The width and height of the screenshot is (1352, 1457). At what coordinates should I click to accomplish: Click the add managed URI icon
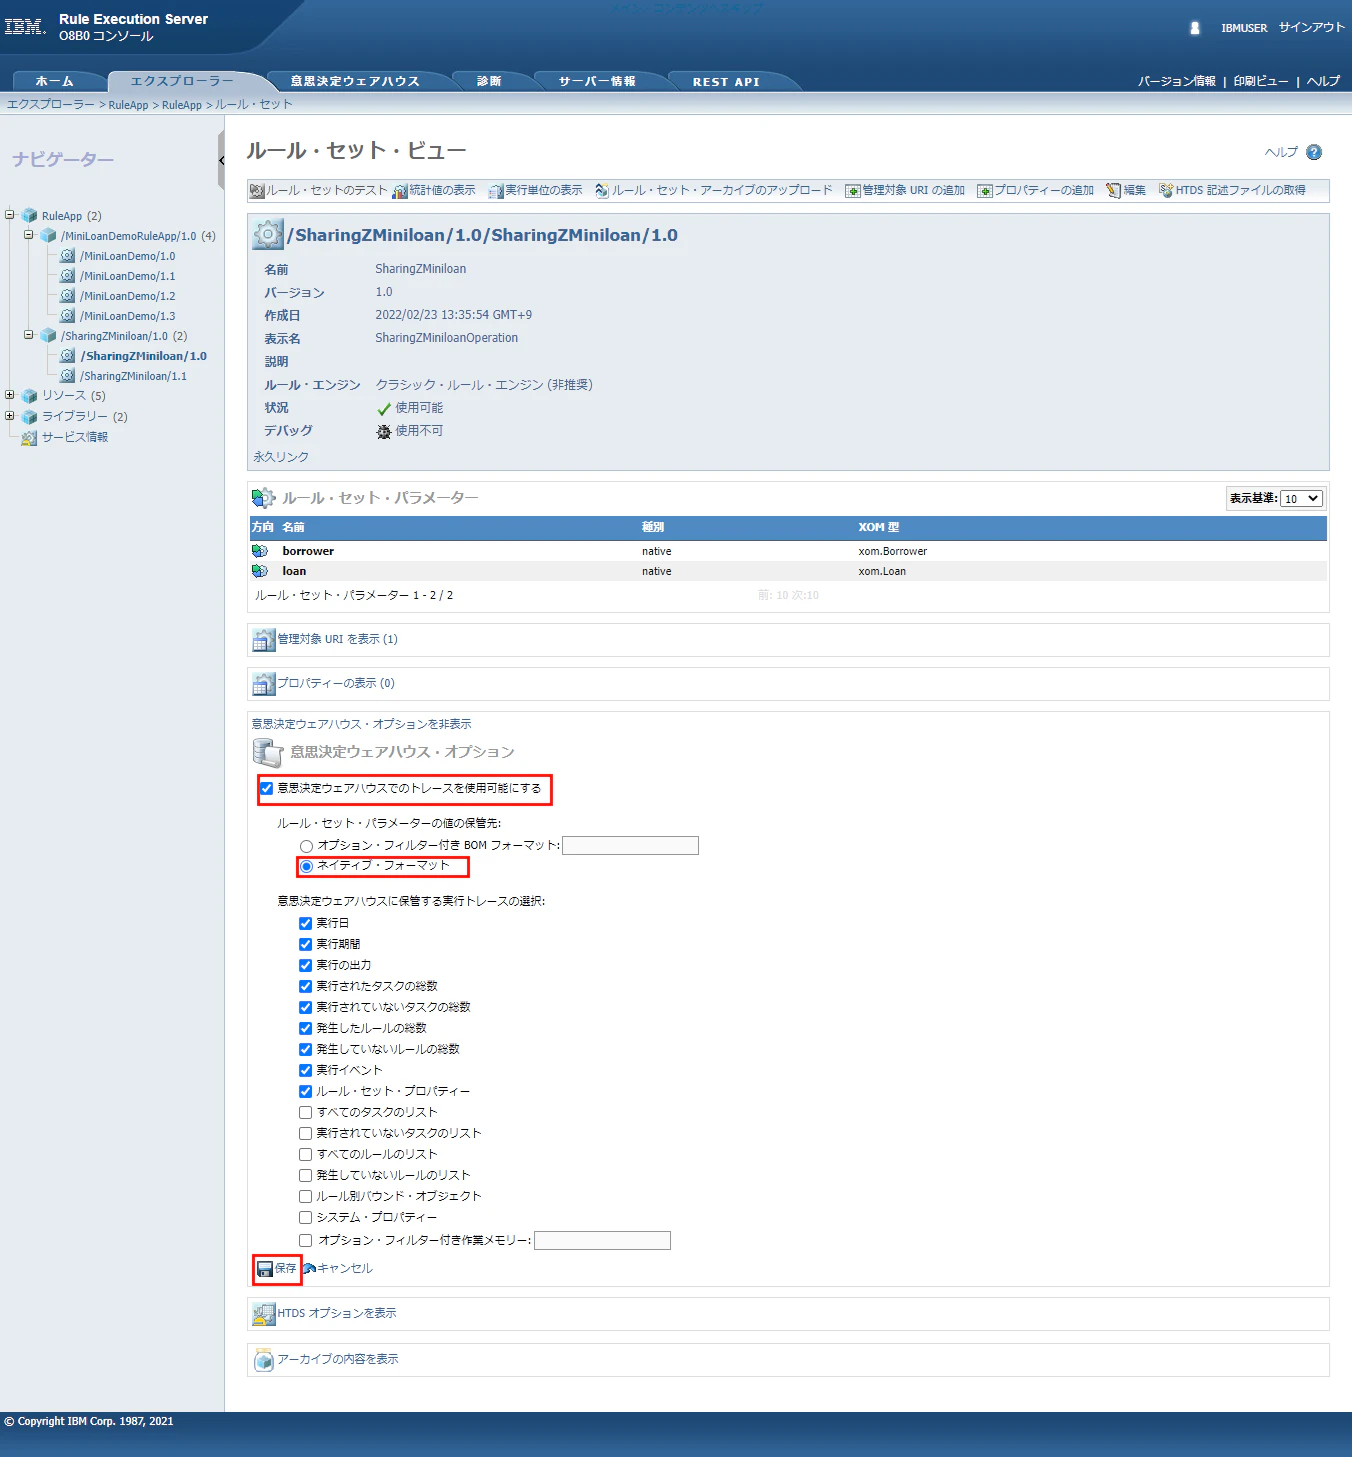pos(853,191)
